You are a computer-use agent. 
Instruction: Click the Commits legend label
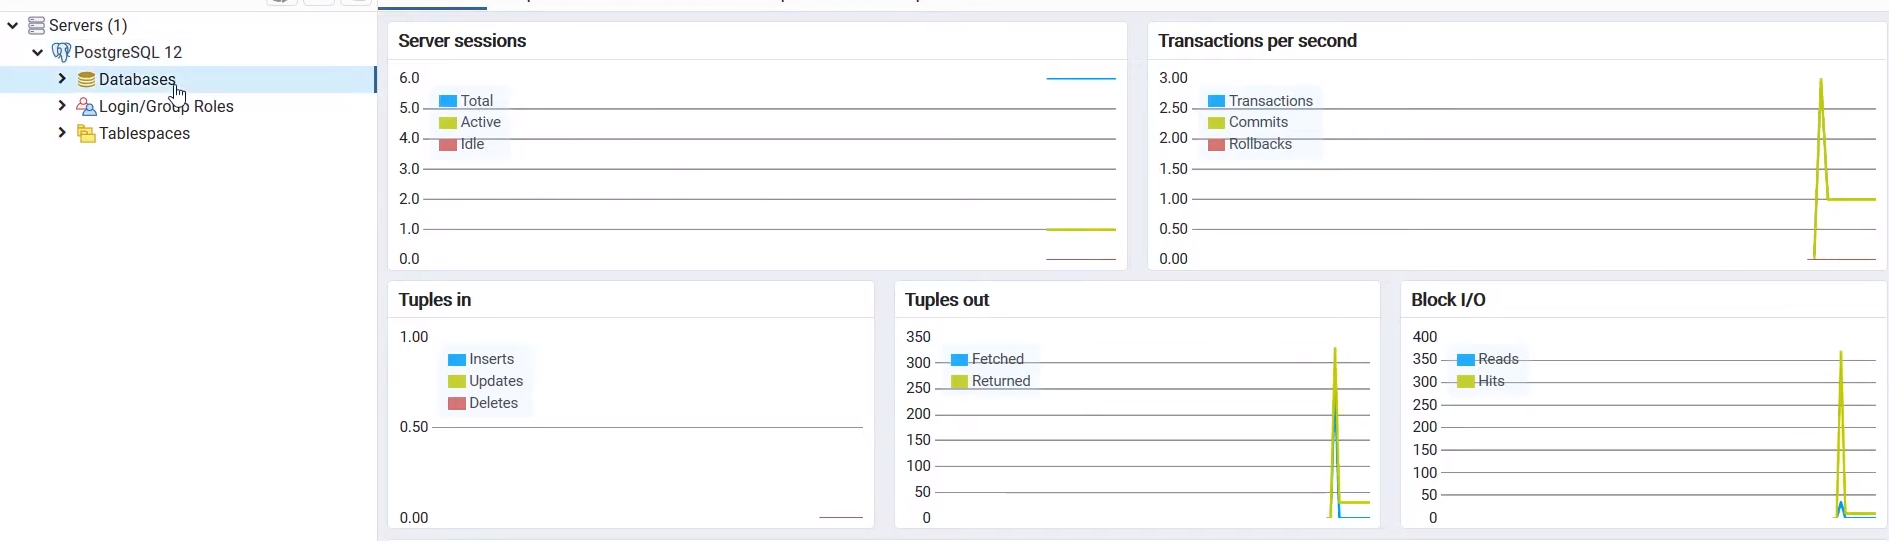click(1259, 122)
